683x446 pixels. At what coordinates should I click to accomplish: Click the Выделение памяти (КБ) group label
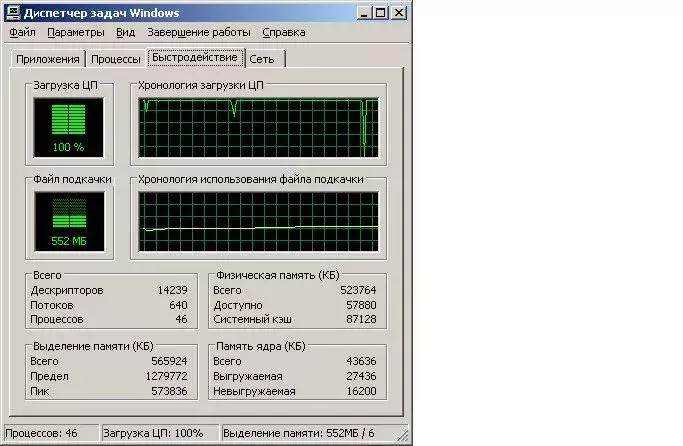point(93,346)
